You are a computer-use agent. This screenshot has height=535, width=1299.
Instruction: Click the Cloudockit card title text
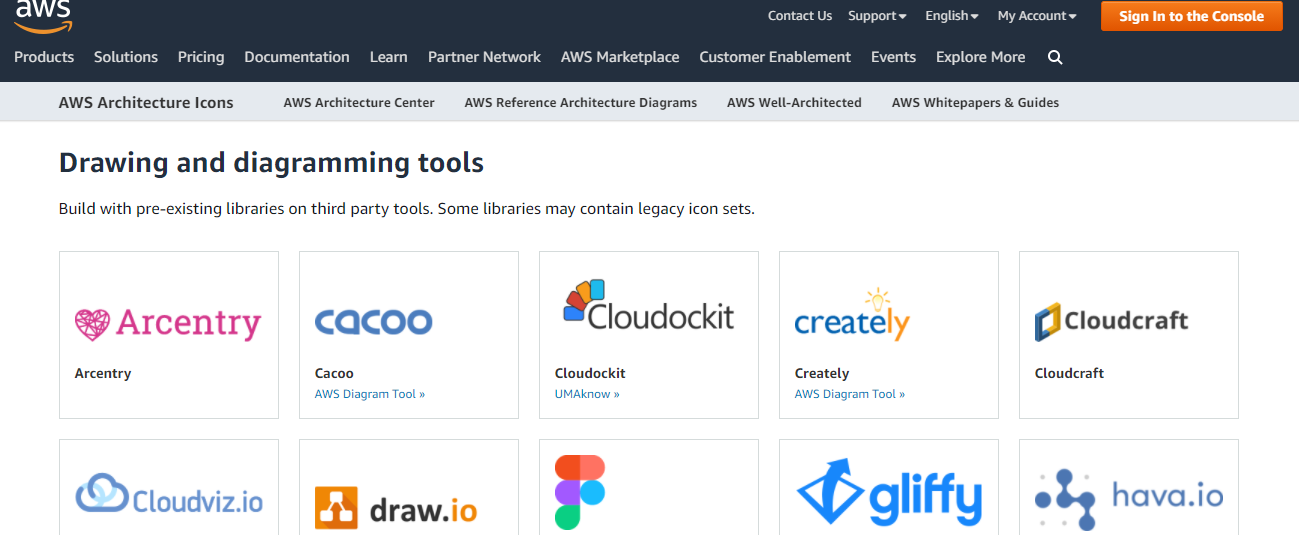(x=590, y=373)
